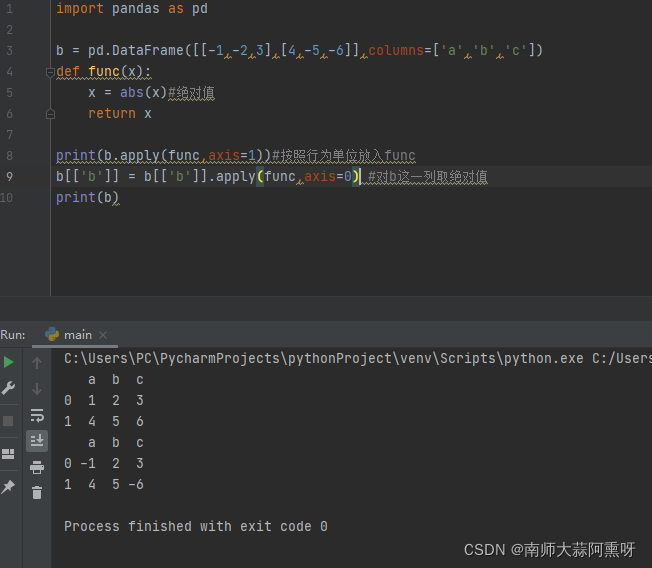Screen dimensions: 652x568
Task: Rerun main with the green play icon
Action: pos(8,362)
